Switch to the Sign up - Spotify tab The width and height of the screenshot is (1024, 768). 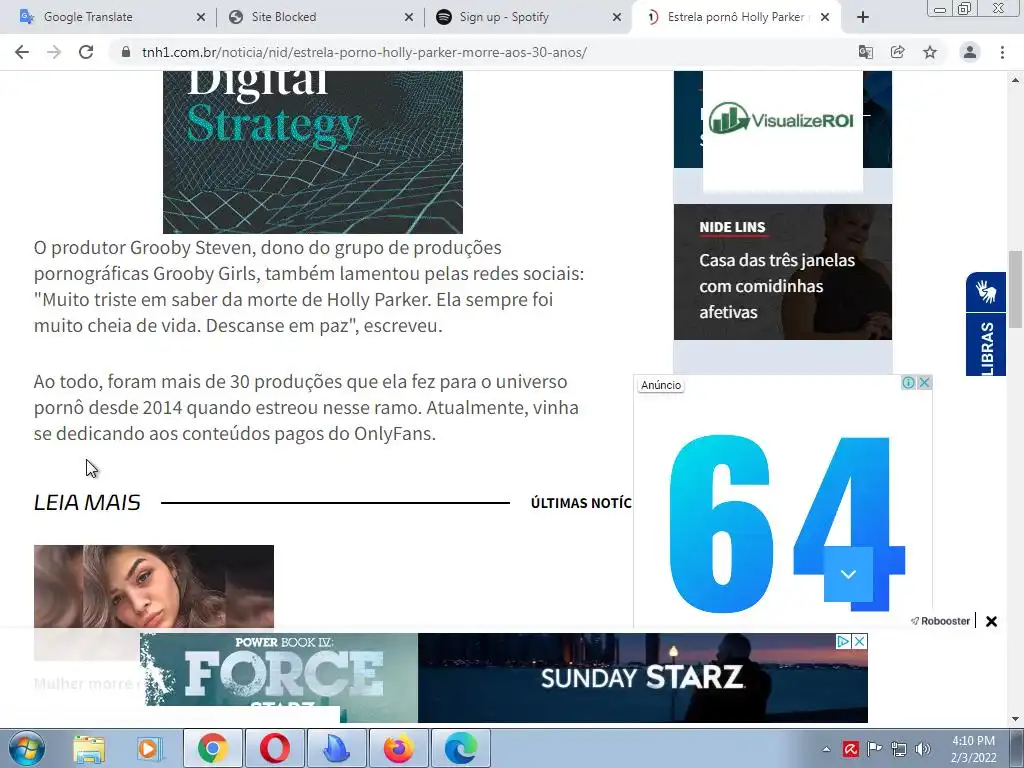point(528,17)
